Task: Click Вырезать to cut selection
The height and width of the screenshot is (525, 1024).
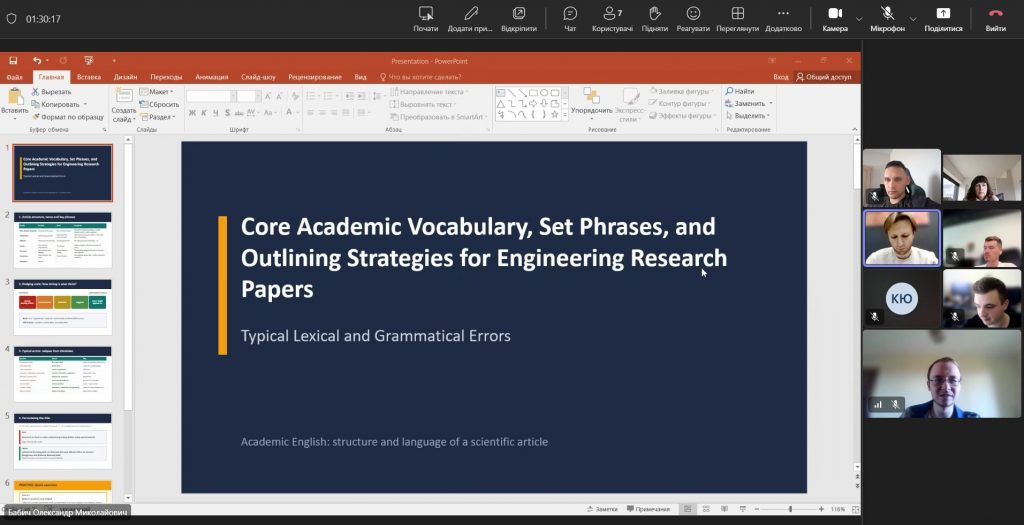Action: tap(52, 92)
